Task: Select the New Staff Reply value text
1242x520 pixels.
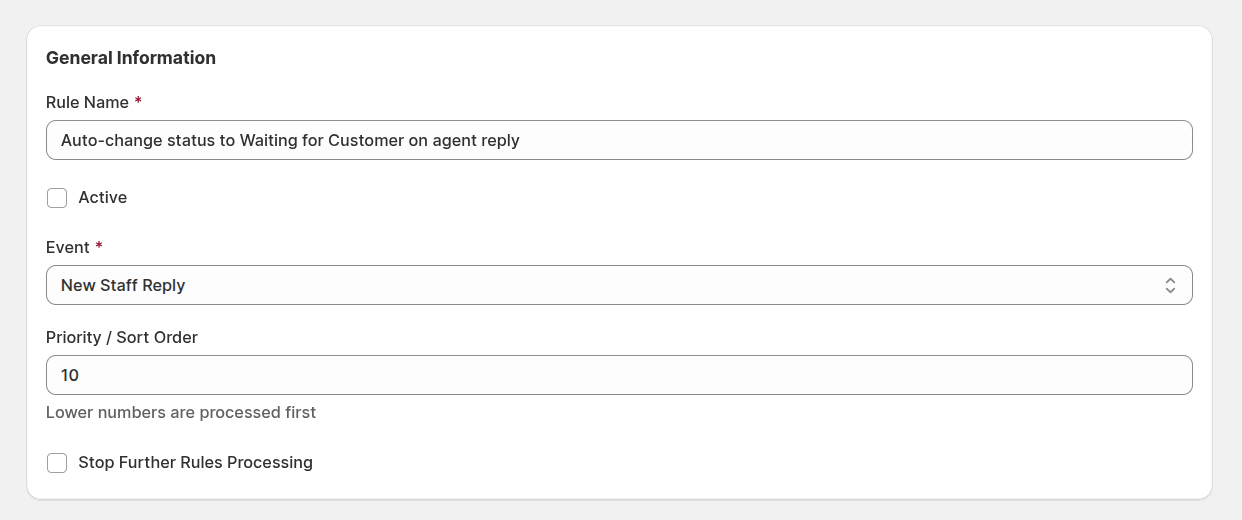Action: [123, 285]
